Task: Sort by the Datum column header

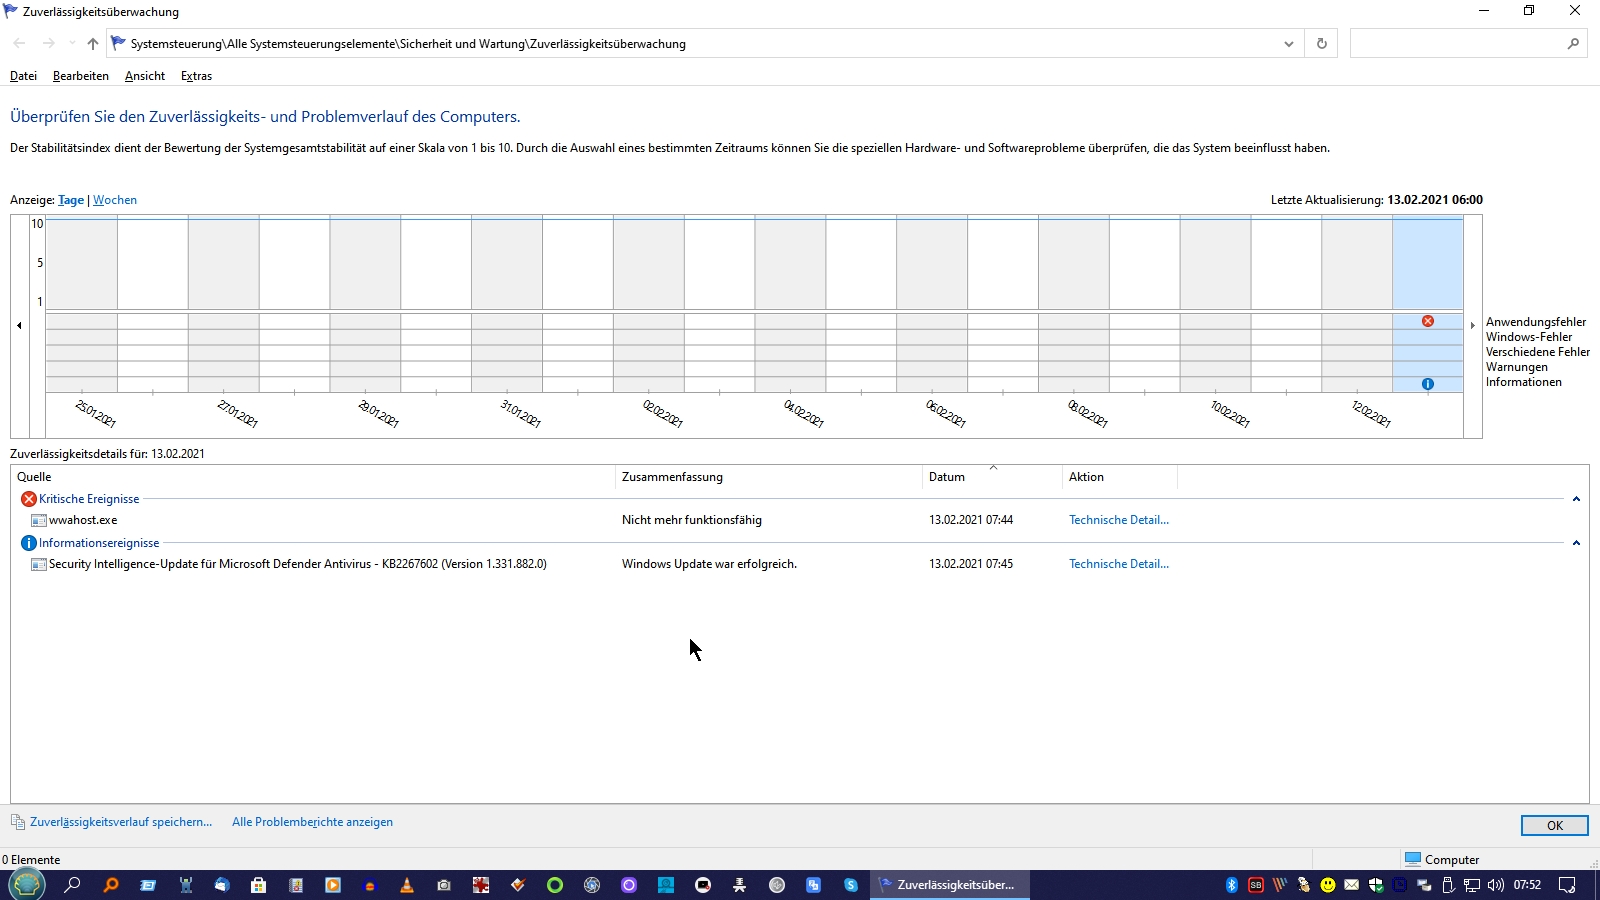Action: tap(992, 477)
